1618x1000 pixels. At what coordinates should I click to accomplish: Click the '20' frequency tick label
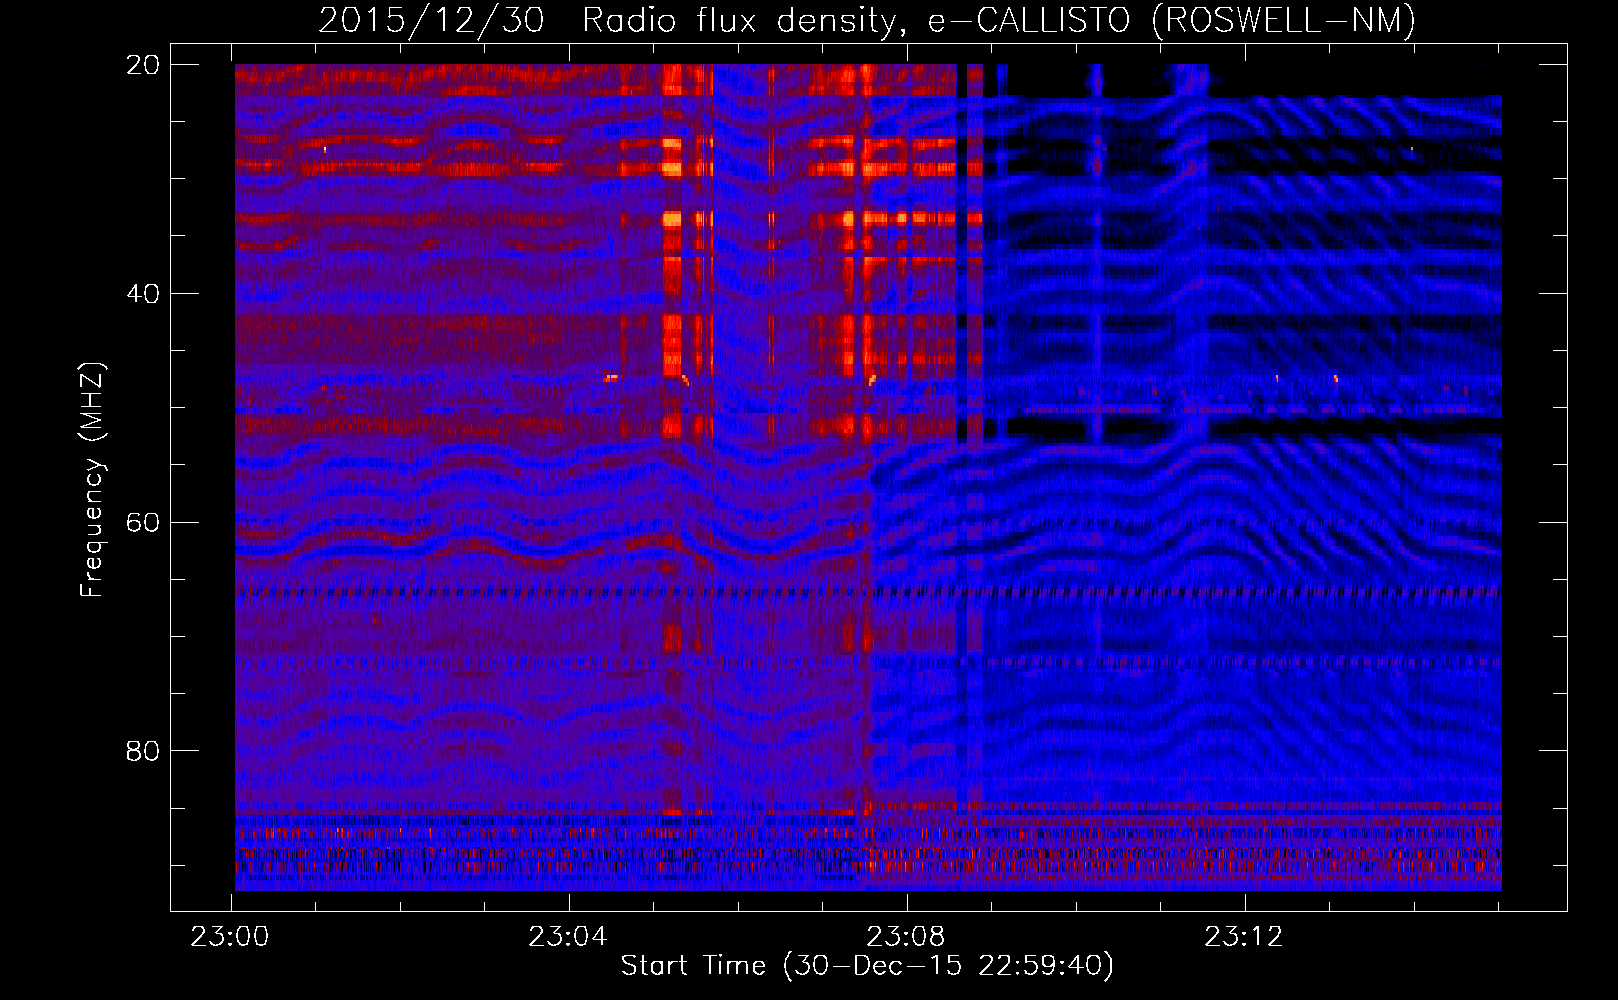[x=142, y=65]
